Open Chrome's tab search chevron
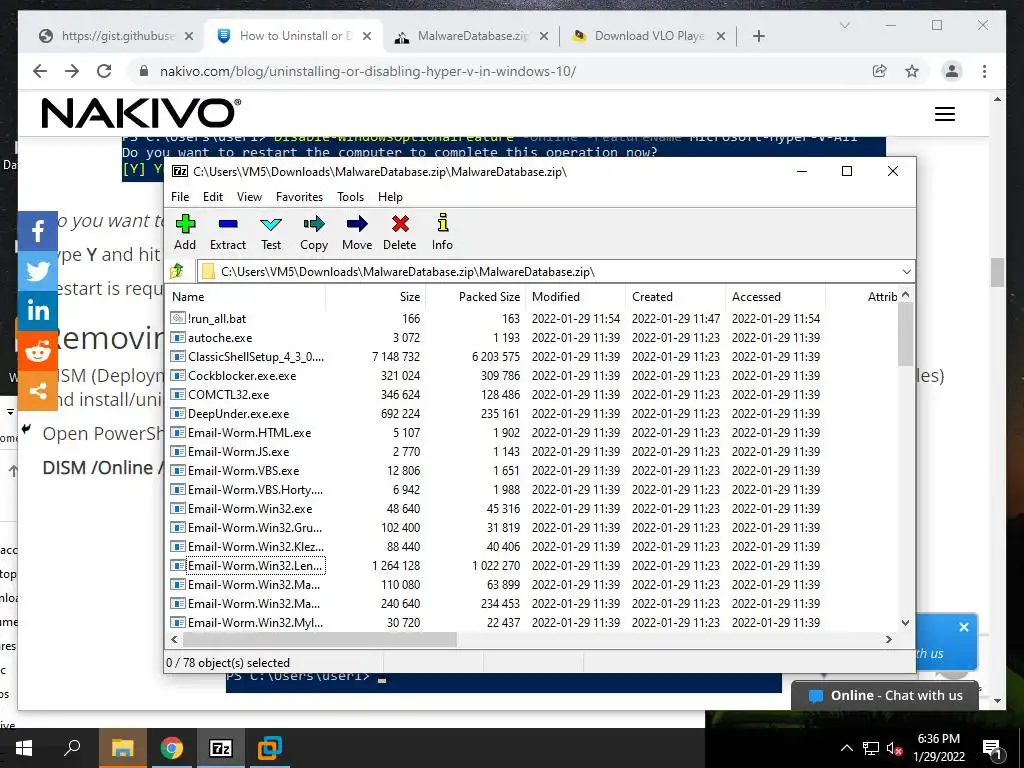Viewport: 1024px width, 768px height. [844, 25]
